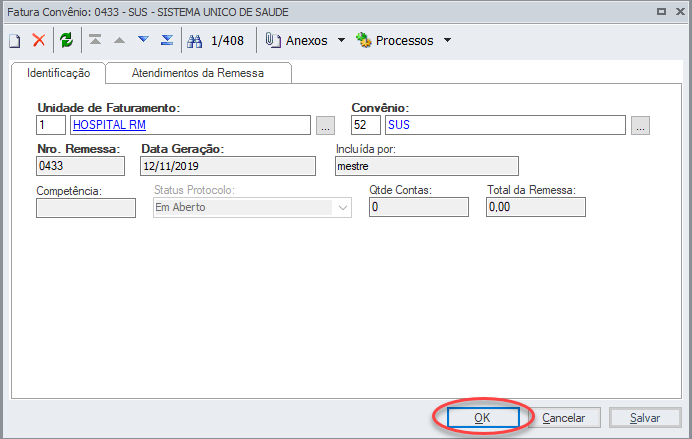Click the Anexos paperclip icon
The height and width of the screenshot is (439, 692).
coord(273,41)
